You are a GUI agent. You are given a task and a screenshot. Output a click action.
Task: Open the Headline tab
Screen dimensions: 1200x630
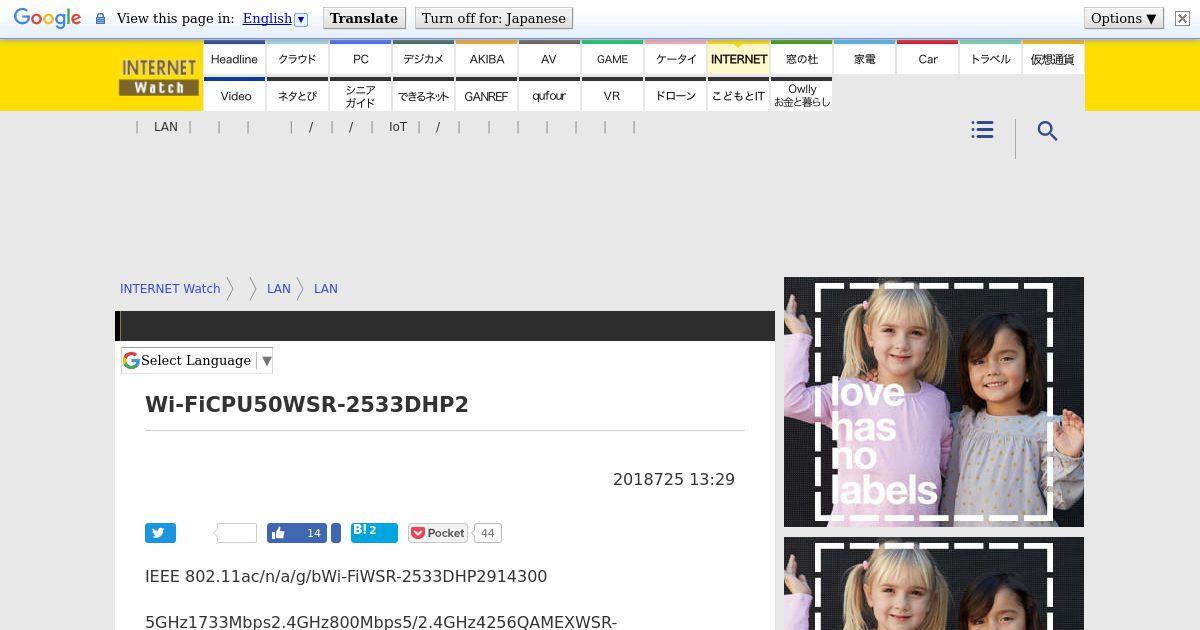point(234,58)
